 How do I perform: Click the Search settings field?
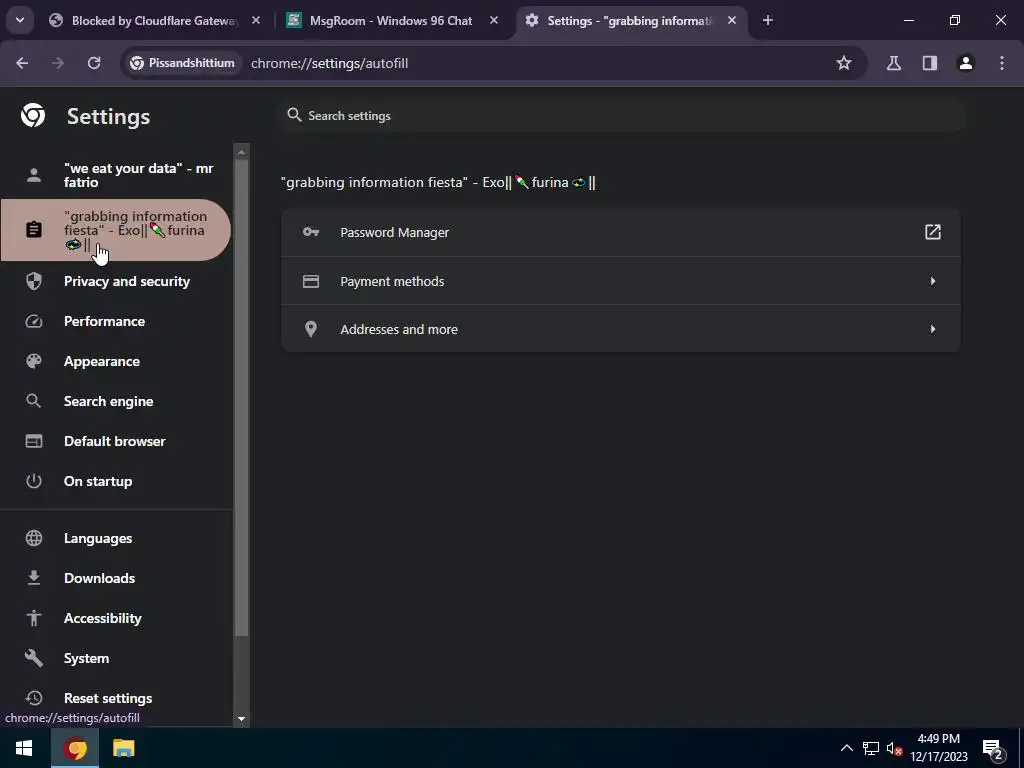(622, 116)
